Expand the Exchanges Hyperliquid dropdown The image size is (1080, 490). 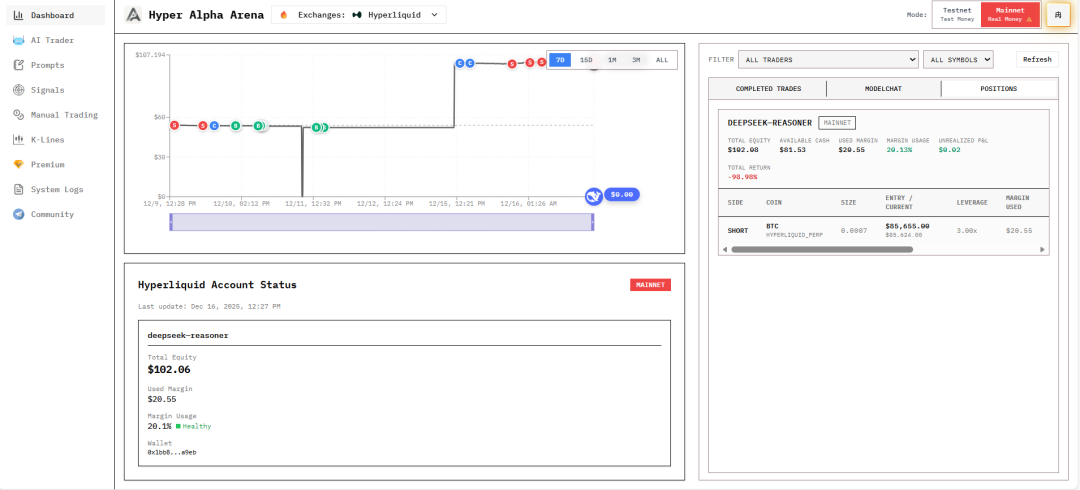[358, 15]
